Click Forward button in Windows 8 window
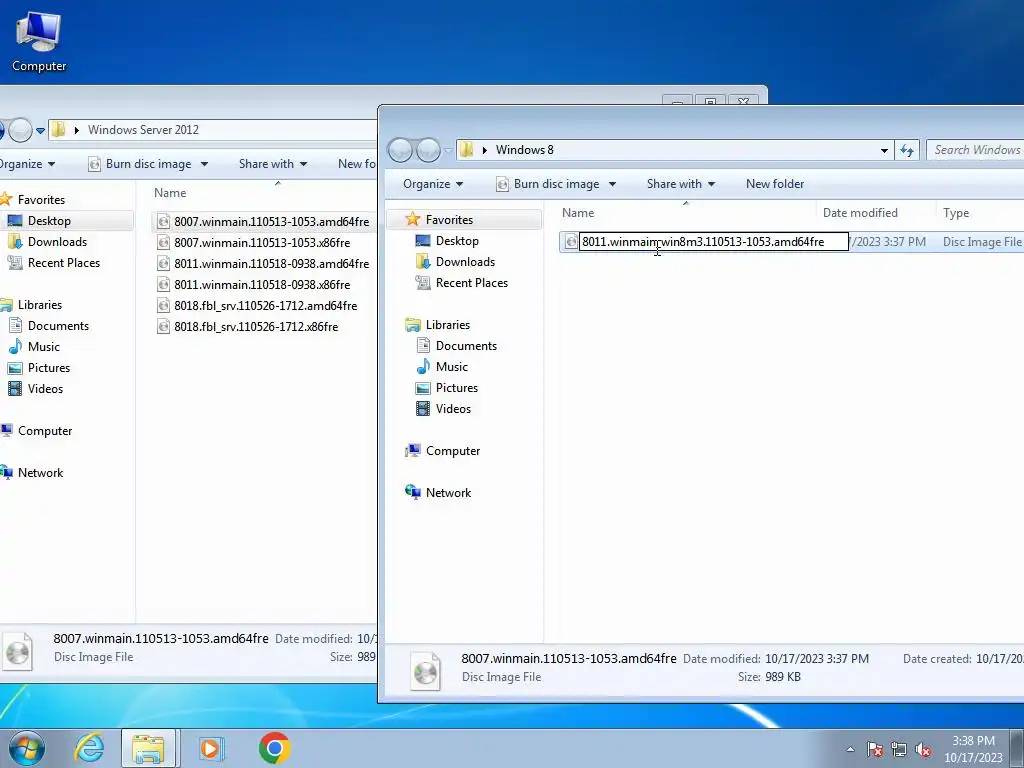This screenshot has height=768, width=1024. coord(428,150)
